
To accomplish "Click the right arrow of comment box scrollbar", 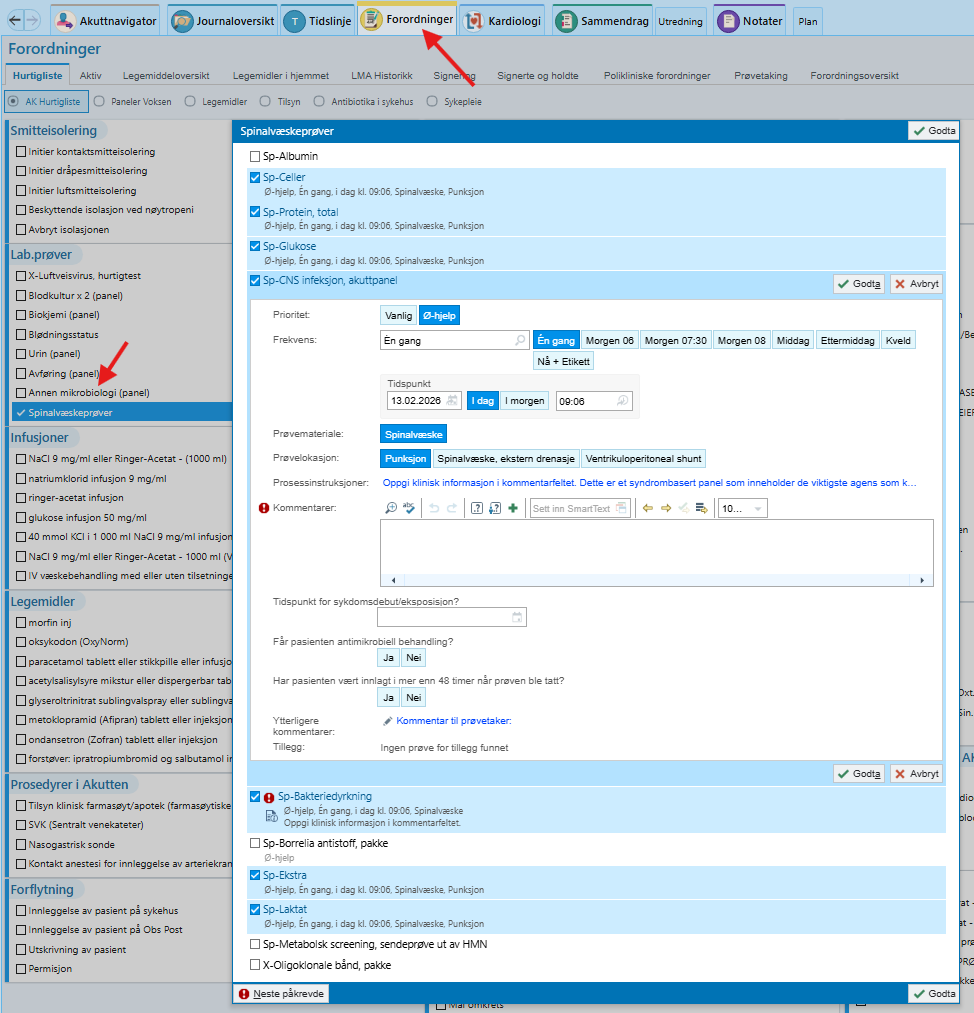I will pyautogui.click(x=927, y=580).
